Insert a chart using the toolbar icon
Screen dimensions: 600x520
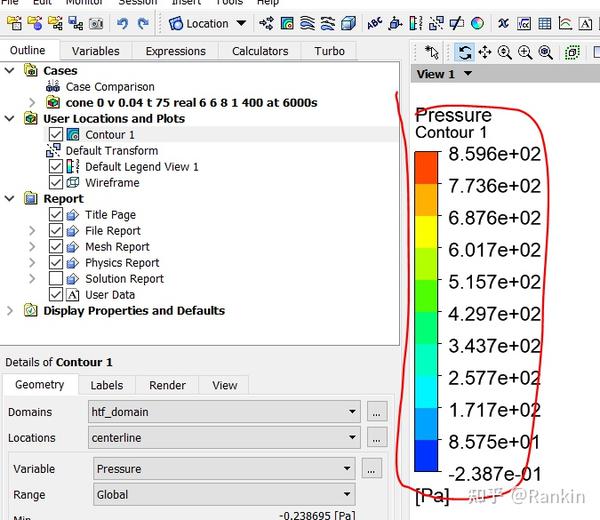565,24
